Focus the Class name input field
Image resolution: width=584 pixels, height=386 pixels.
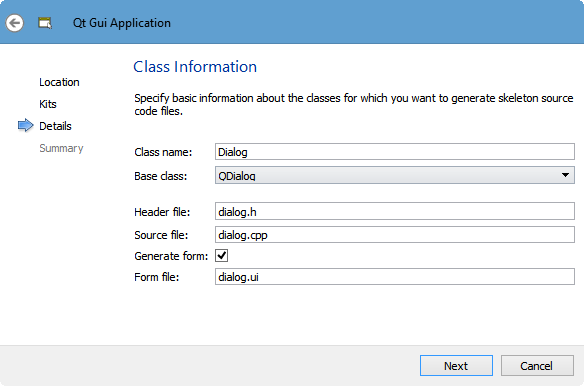pyautogui.click(x=395, y=152)
